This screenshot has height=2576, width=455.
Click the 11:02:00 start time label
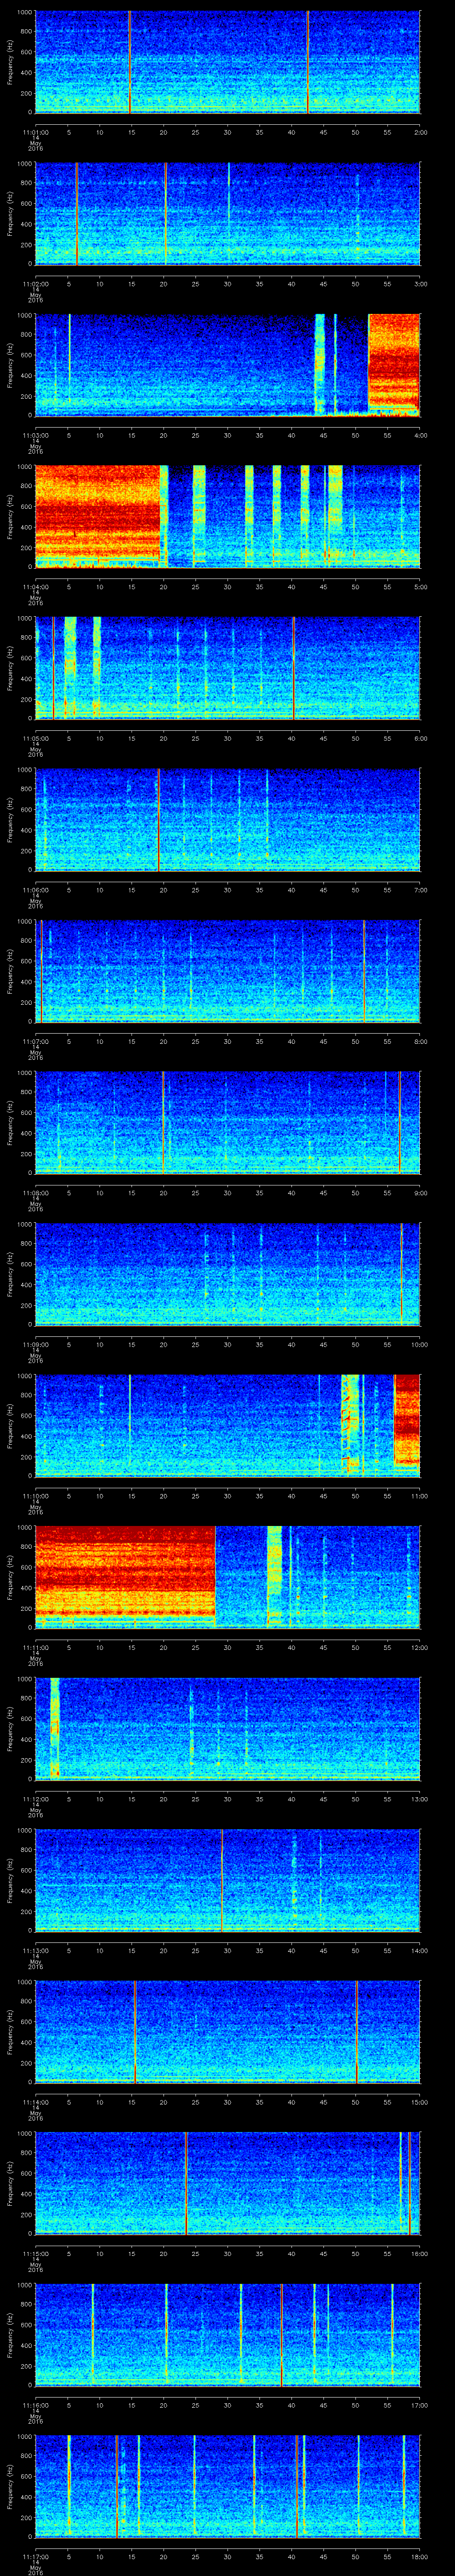(37, 284)
